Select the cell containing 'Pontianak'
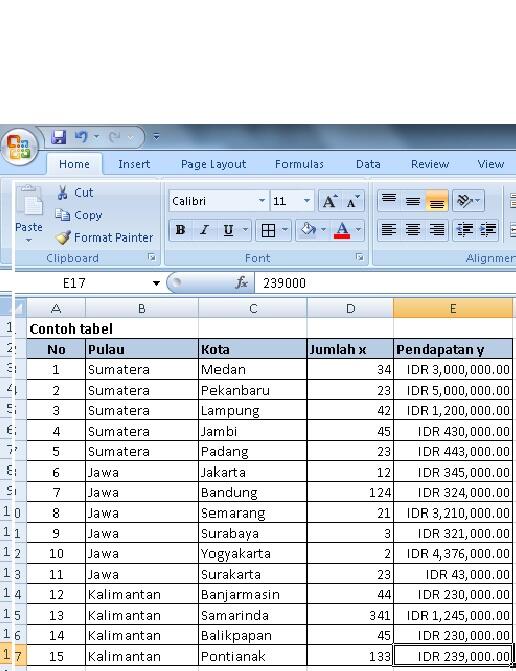Viewport: 516px width, 671px height. click(253, 656)
